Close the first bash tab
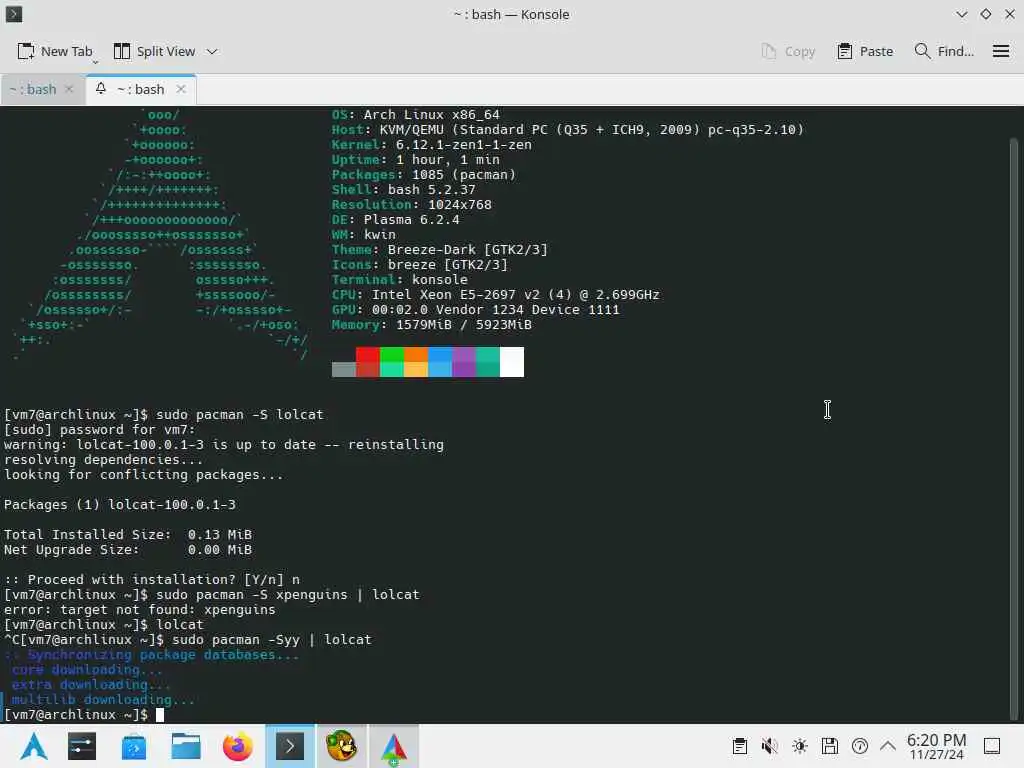 point(69,89)
